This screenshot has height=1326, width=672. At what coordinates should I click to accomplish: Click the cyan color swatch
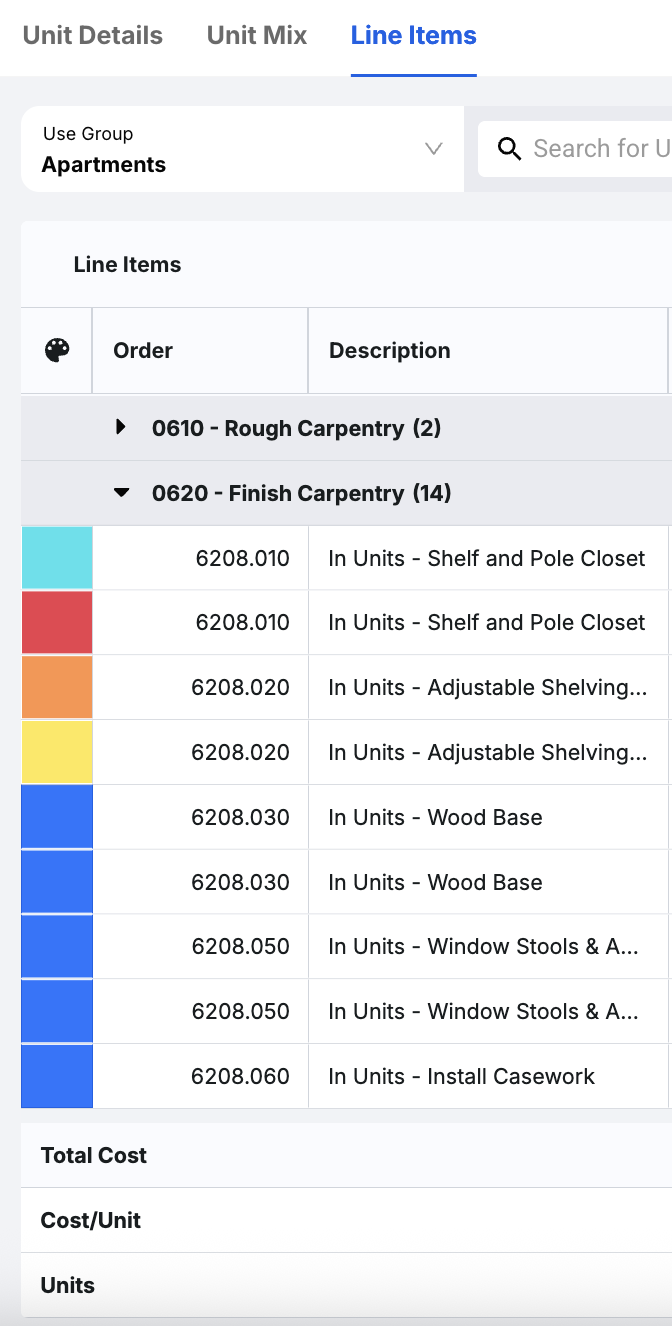click(57, 558)
